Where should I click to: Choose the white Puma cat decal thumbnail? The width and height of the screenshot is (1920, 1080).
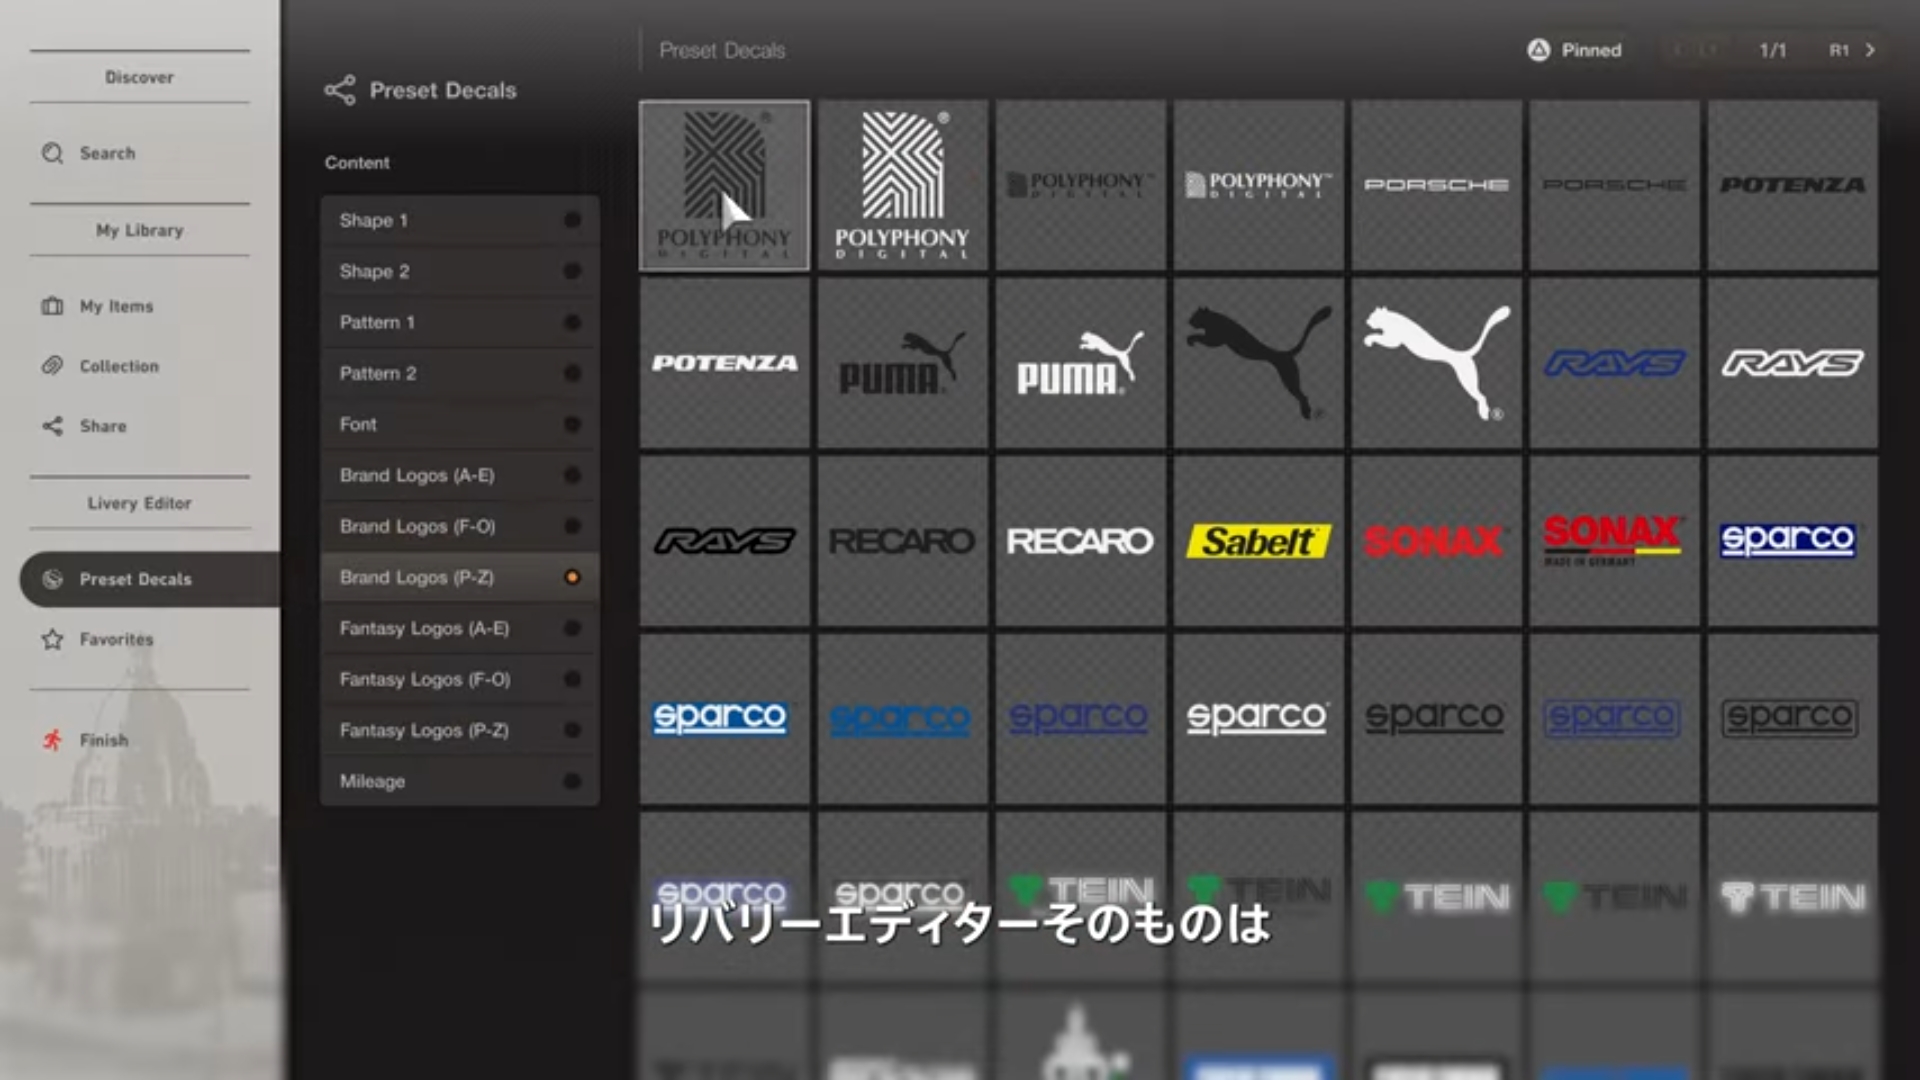coord(1436,363)
